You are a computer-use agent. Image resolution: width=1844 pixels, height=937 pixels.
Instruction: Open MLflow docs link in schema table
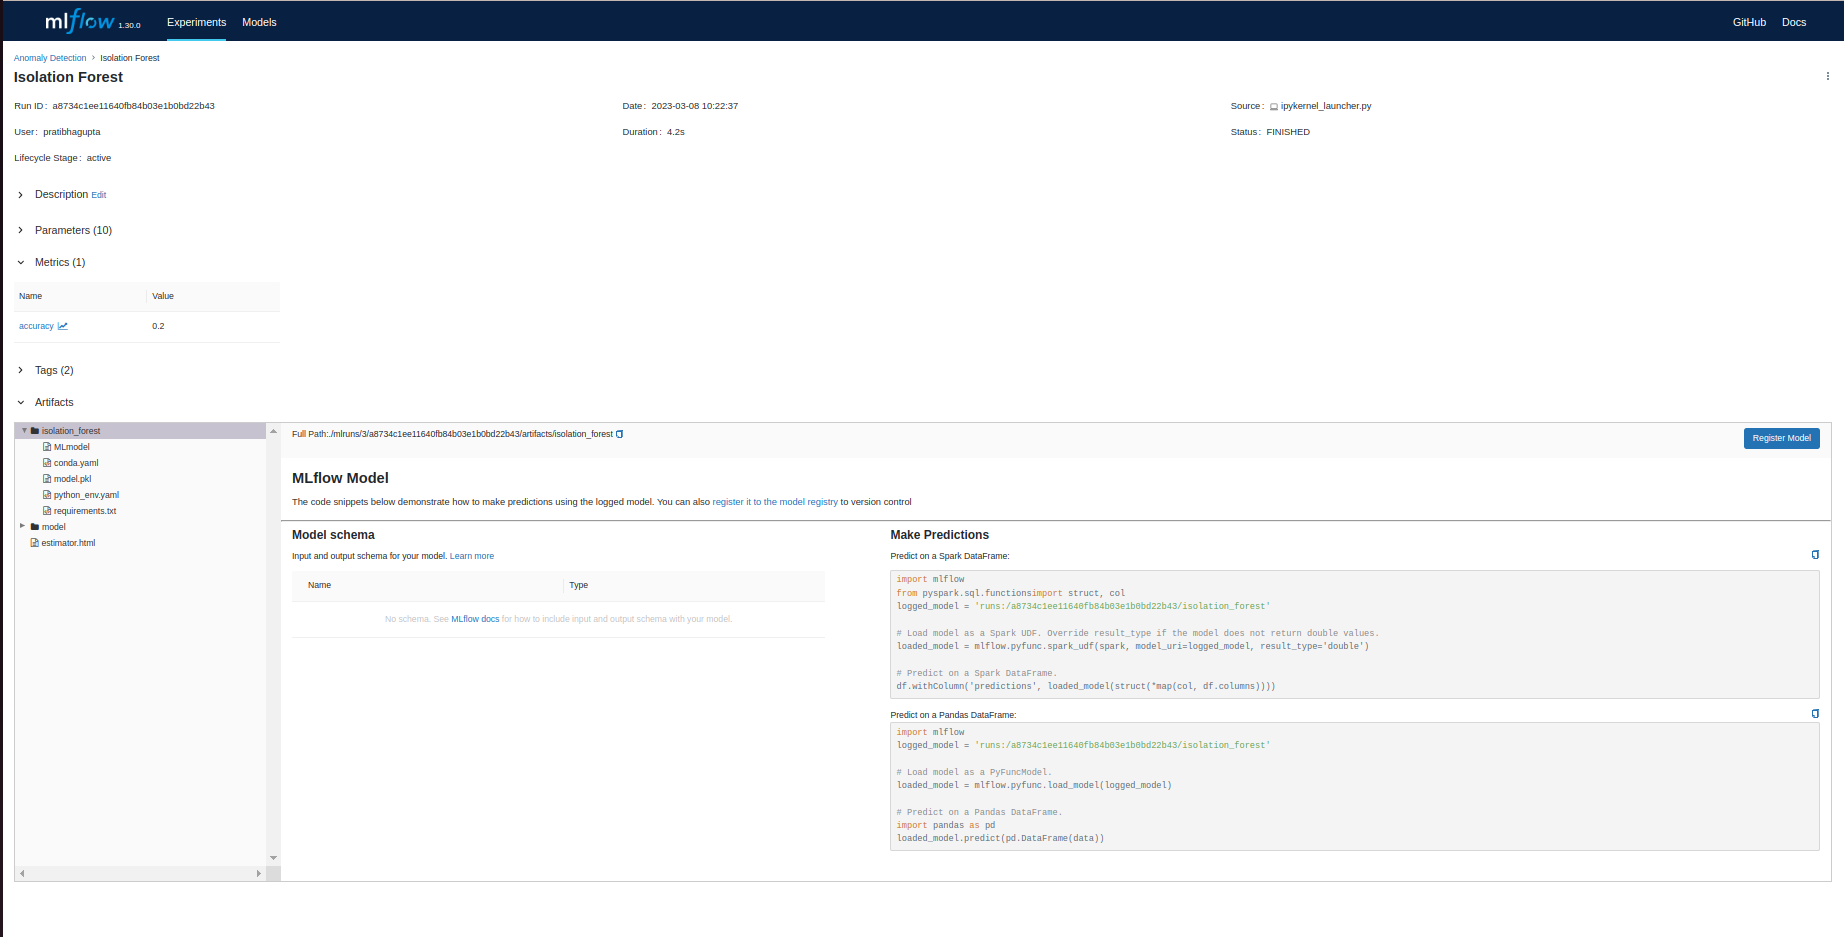475,619
